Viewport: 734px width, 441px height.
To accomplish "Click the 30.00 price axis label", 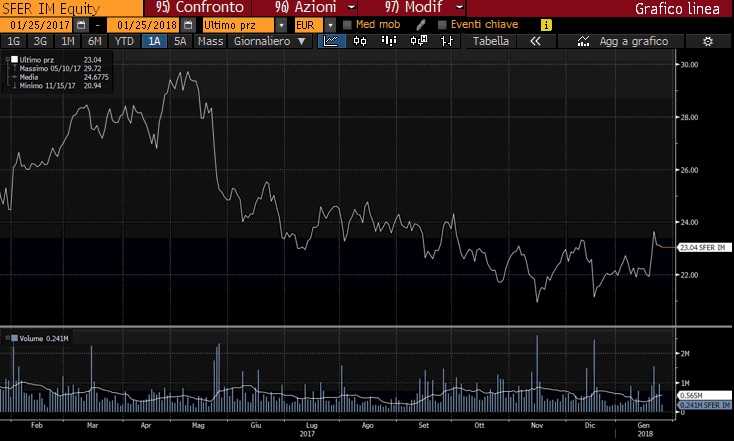I will coord(689,65).
